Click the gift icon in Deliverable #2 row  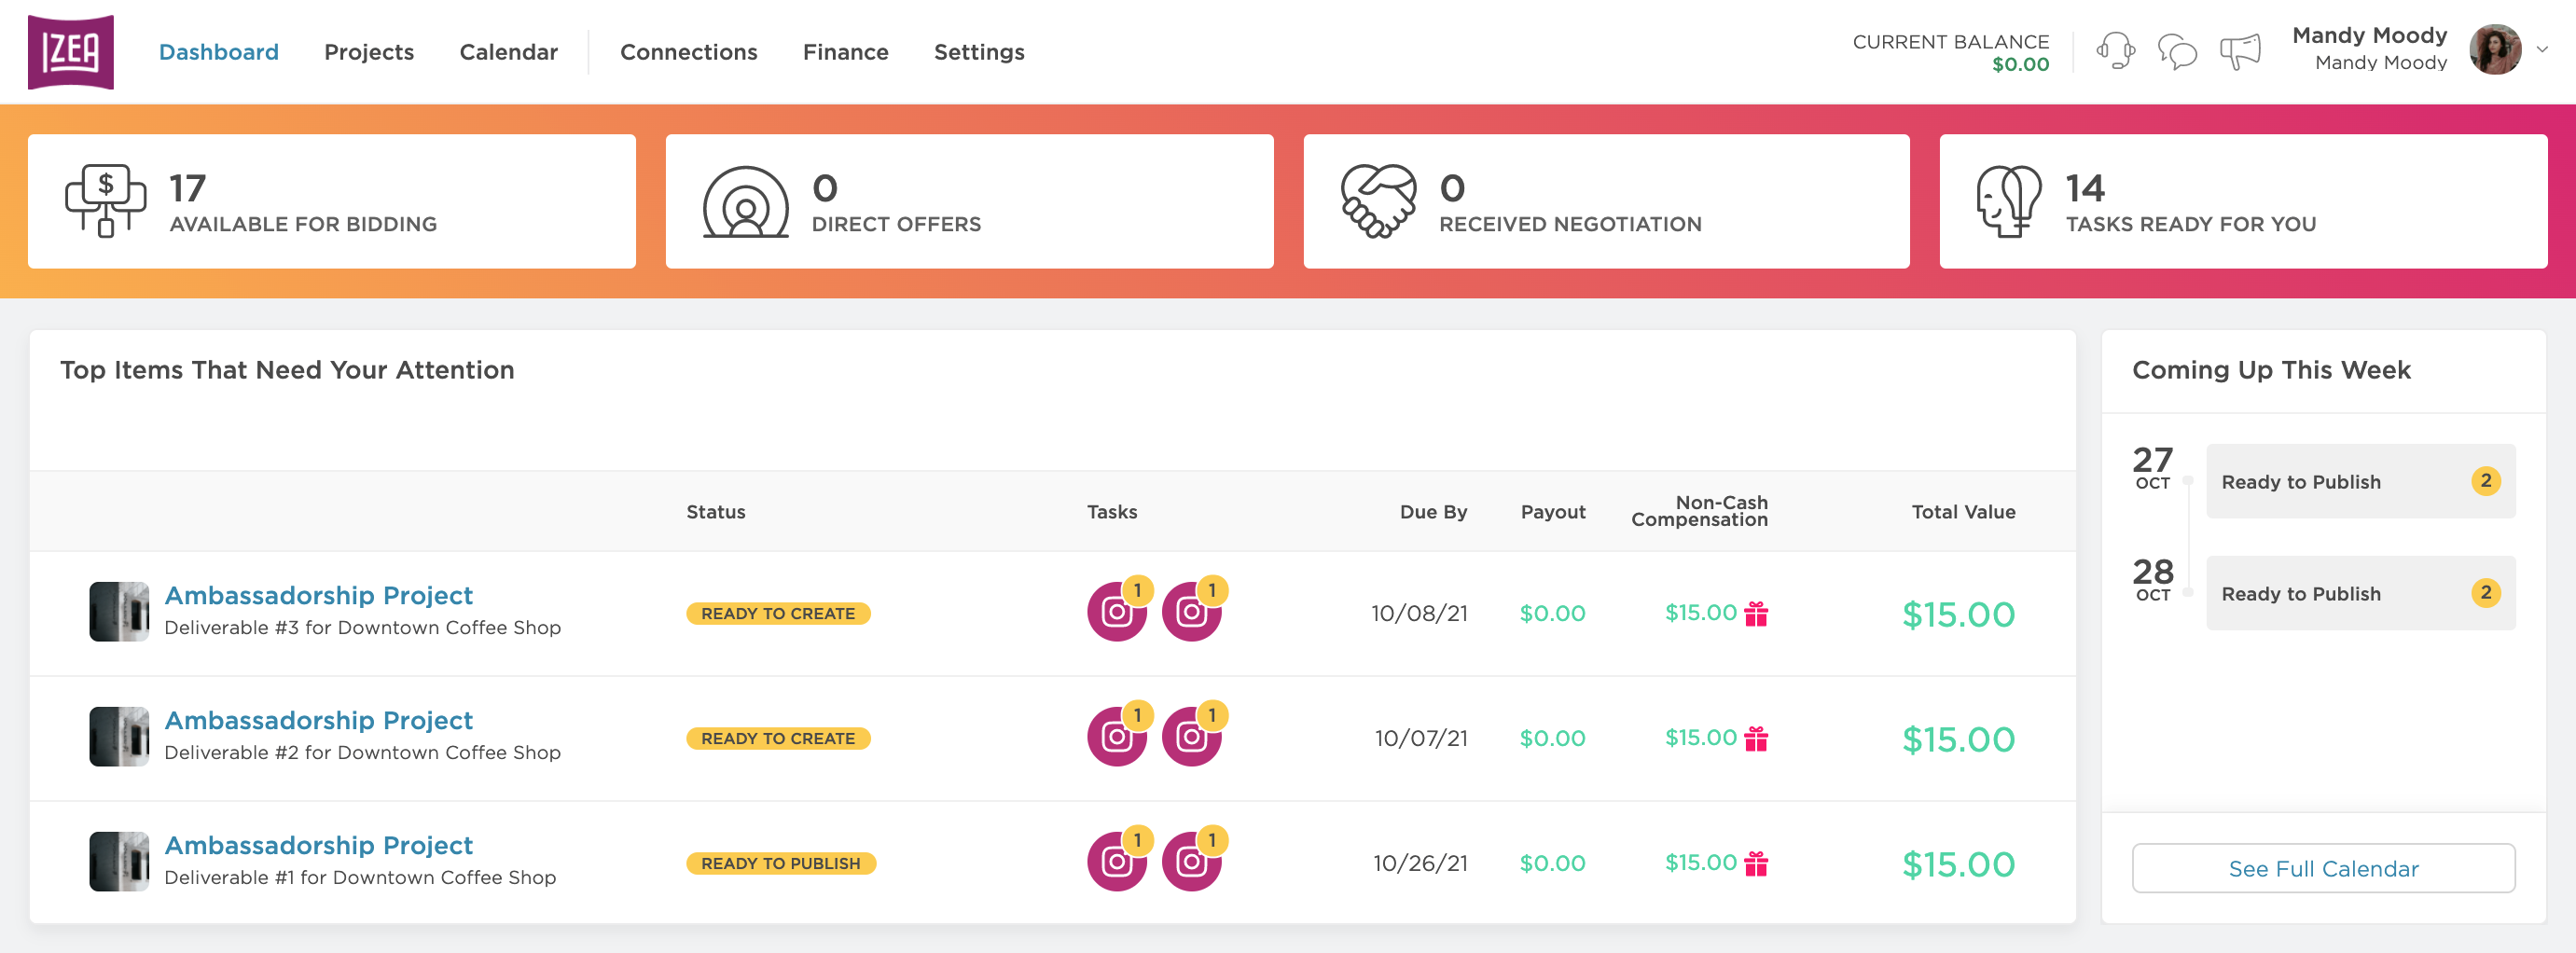(1756, 738)
